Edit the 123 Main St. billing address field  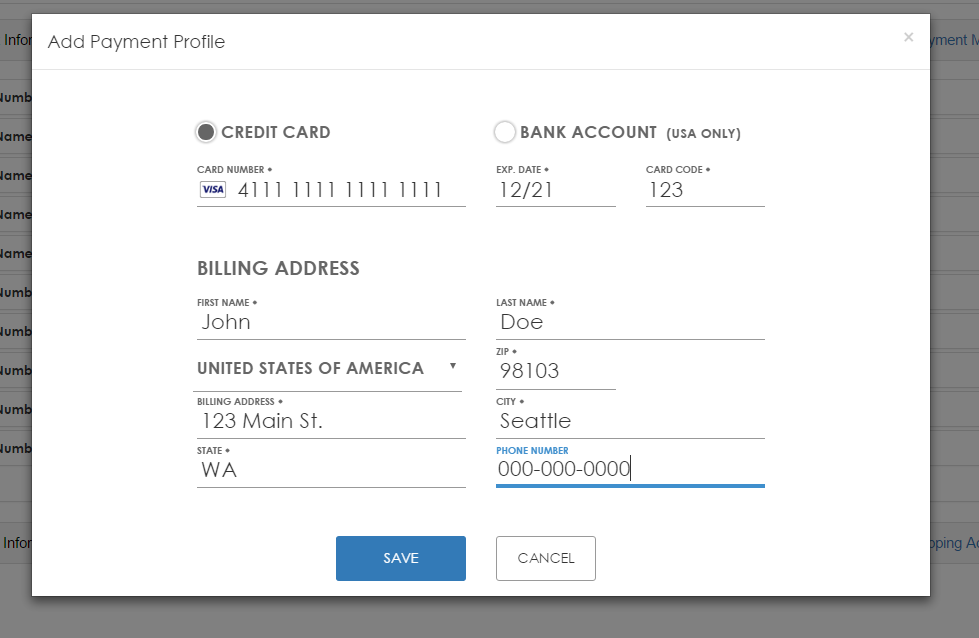coord(330,421)
